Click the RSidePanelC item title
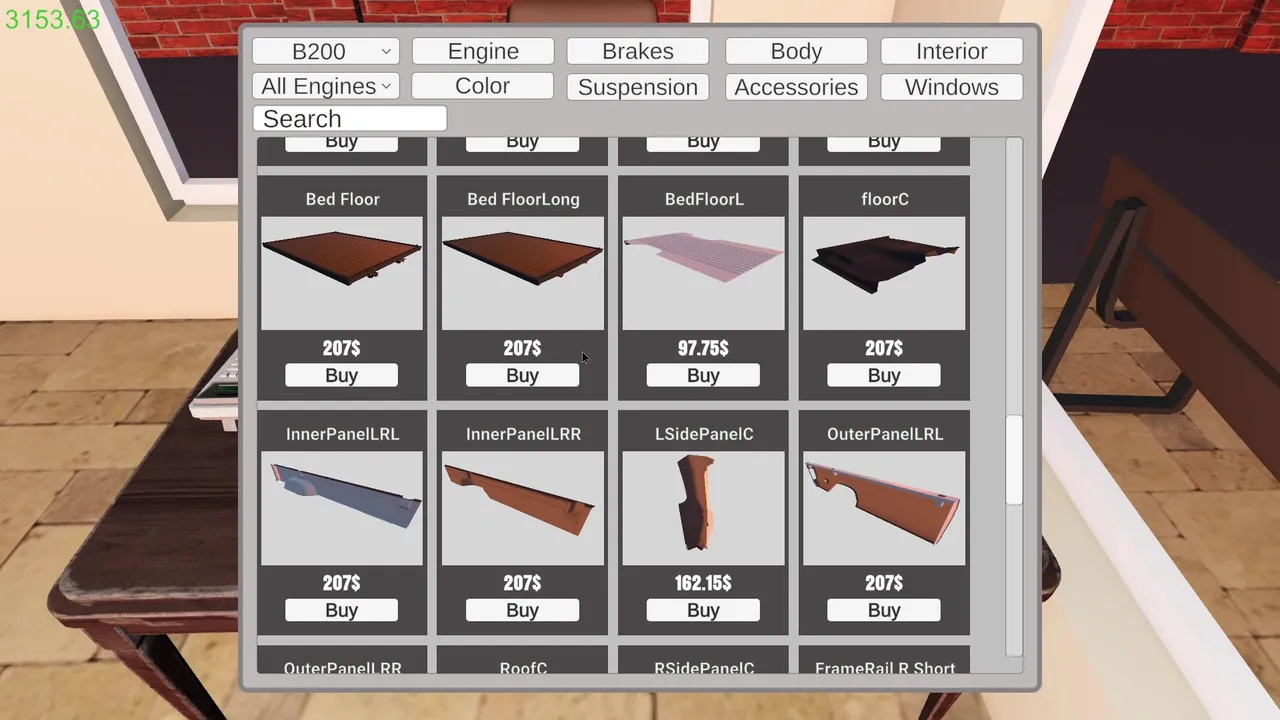Image resolution: width=1280 pixels, height=720 pixels. 704,667
